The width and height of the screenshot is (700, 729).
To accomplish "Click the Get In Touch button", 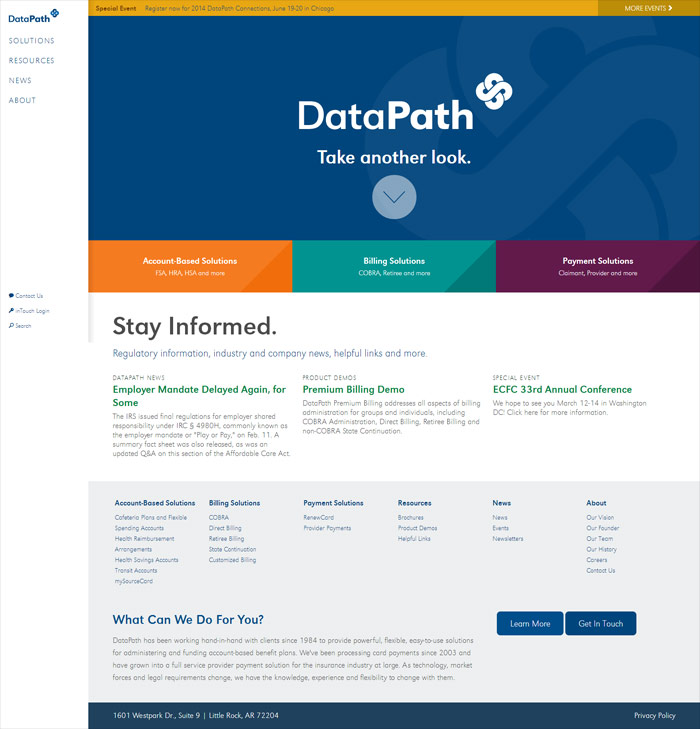I will tap(601, 623).
